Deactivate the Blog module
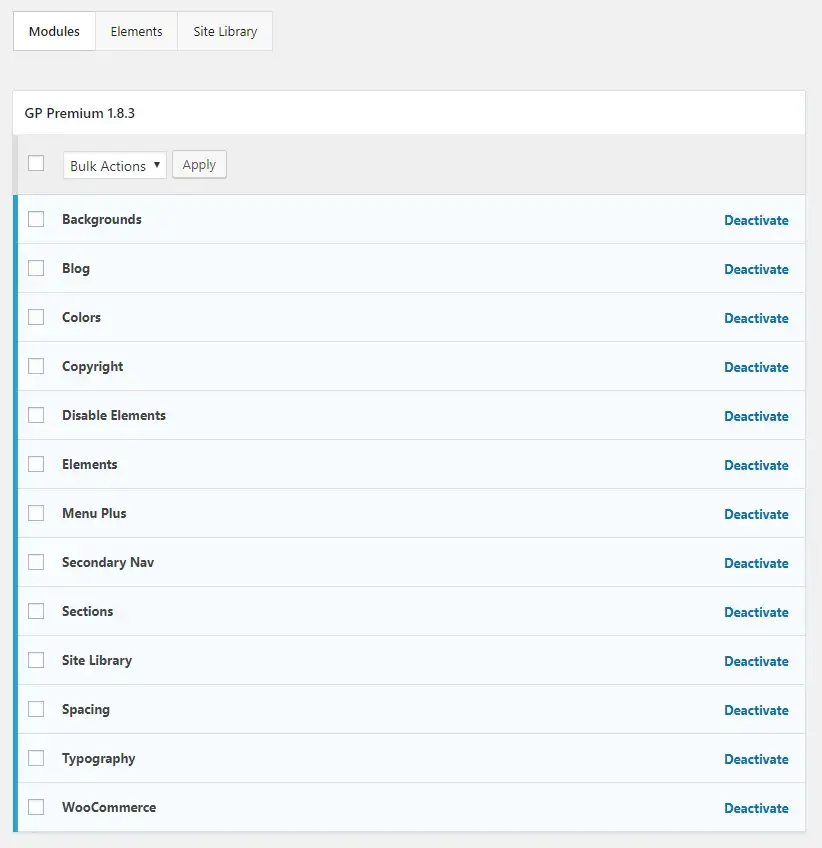Viewport: 822px width, 848px height. click(756, 269)
